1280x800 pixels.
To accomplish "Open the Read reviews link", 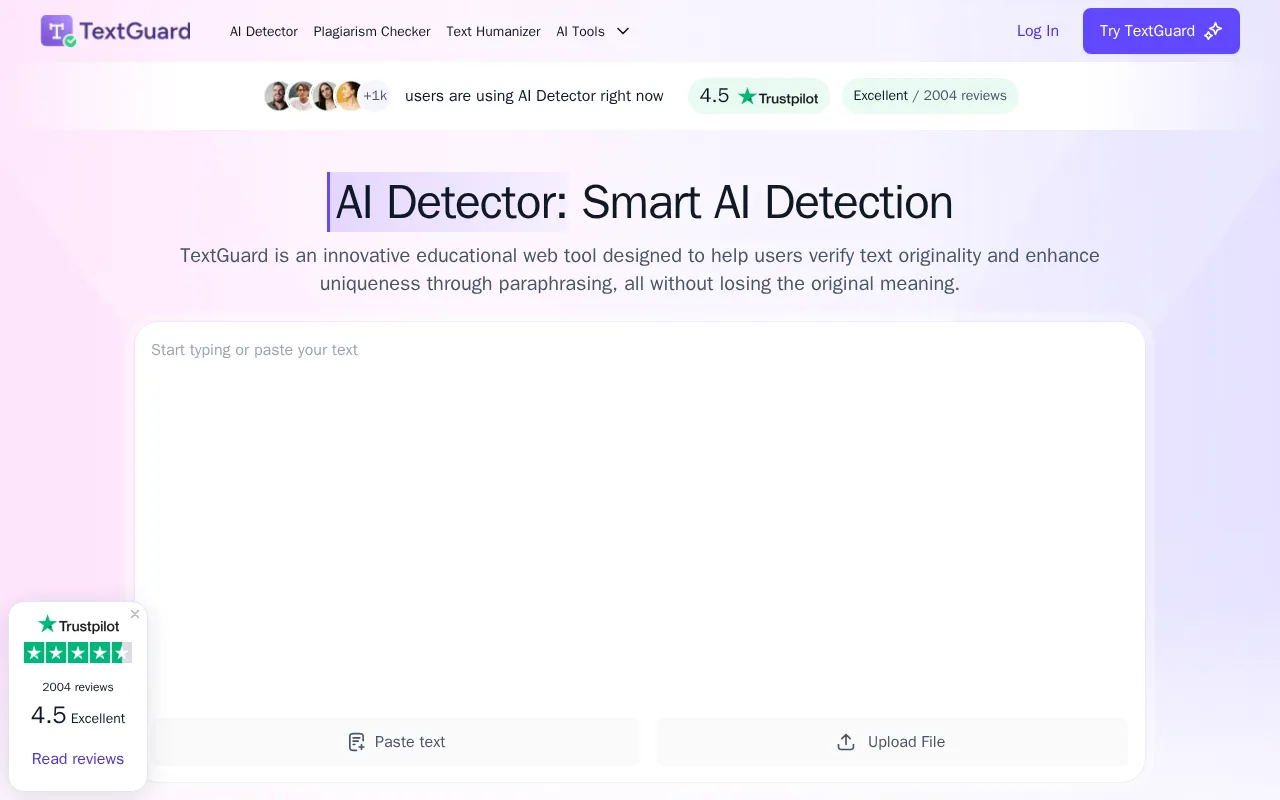I will (78, 759).
